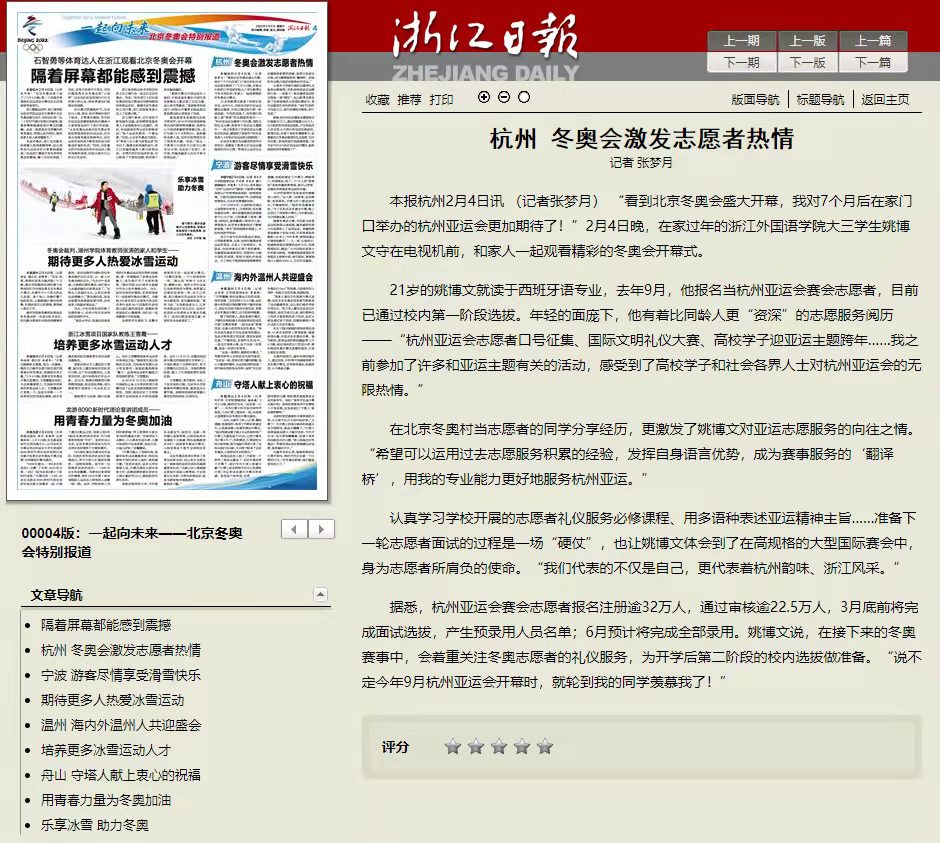Click the zoom out (minus) text size icon
The height and width of the screenshot is (843, 940).
504,97
